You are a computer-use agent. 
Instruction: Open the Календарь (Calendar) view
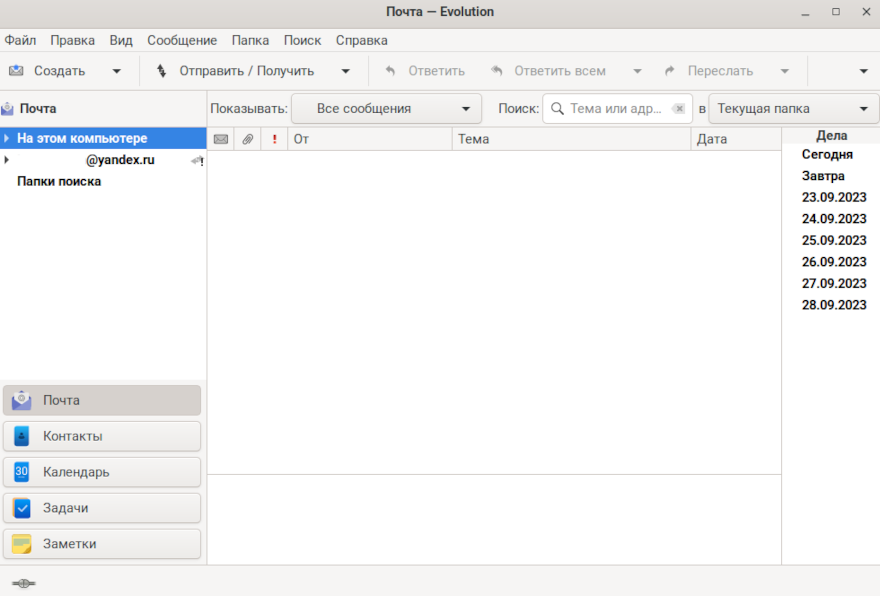tap(102, 472)
